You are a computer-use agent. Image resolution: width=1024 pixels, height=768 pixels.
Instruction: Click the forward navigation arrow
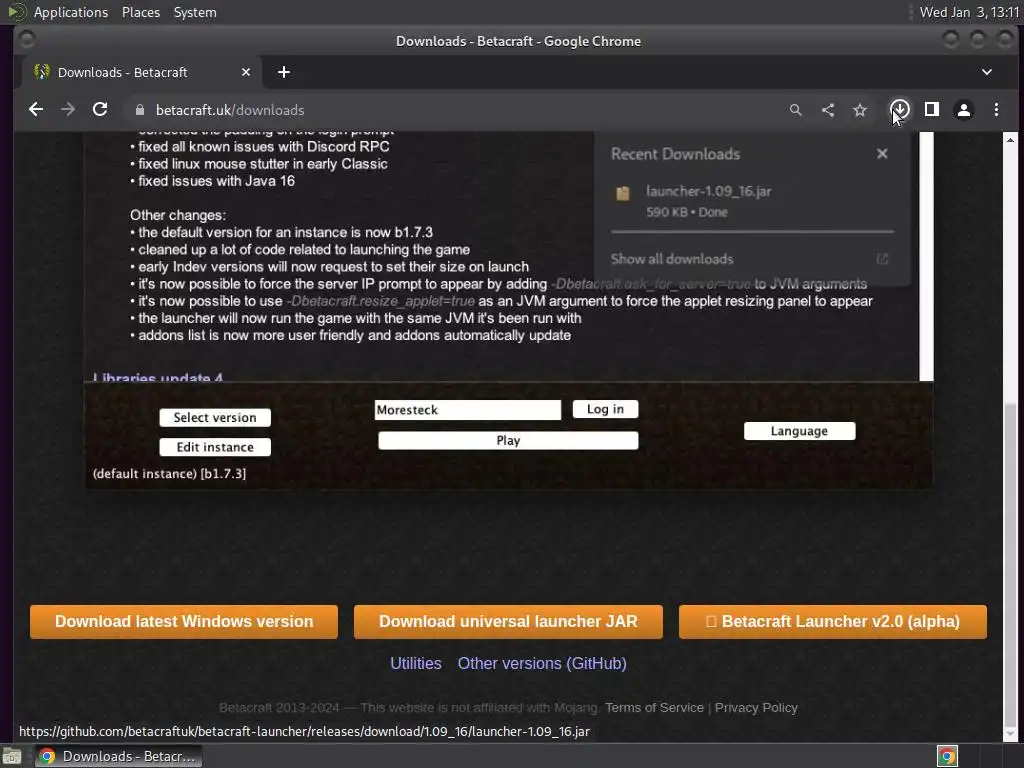68,110
